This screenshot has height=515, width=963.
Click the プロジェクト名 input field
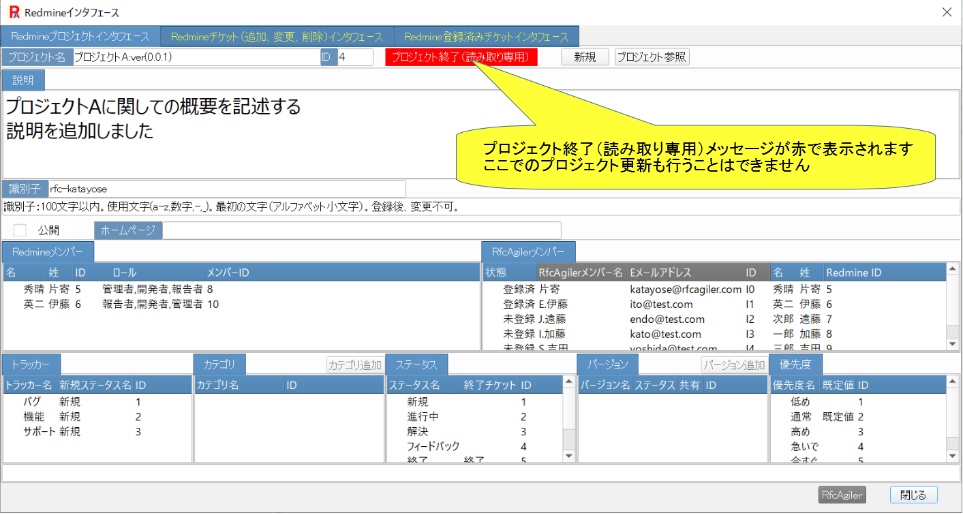tap(196, 57)
